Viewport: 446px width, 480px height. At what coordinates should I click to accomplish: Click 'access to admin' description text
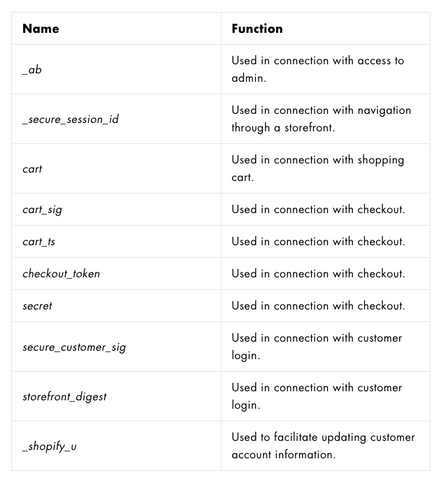318,69
